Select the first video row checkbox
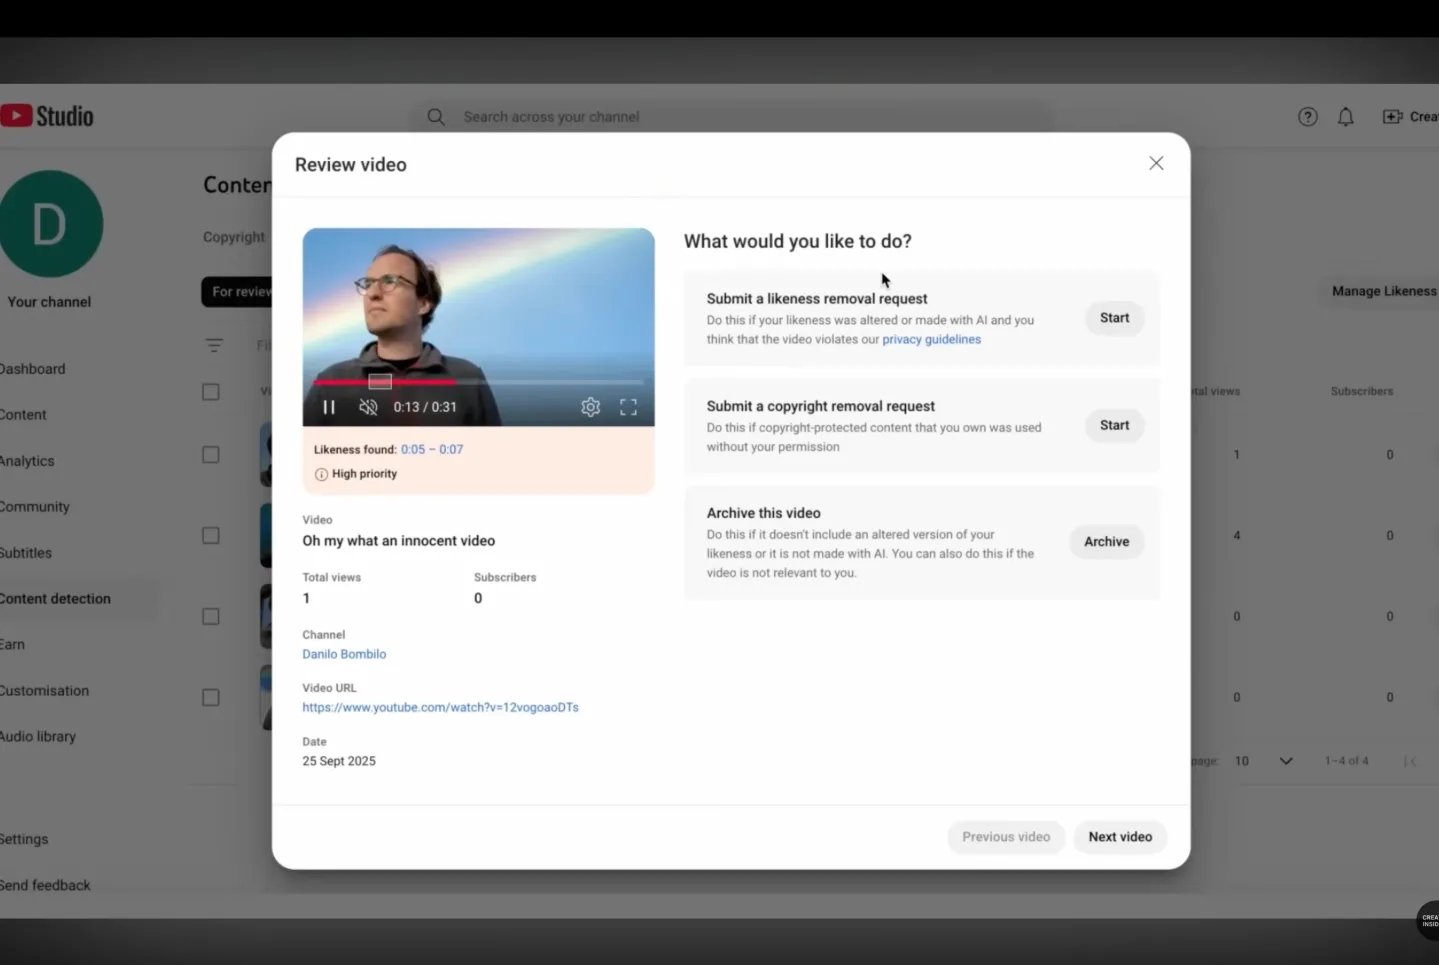The image size is (1439, 965). (210, 454)
